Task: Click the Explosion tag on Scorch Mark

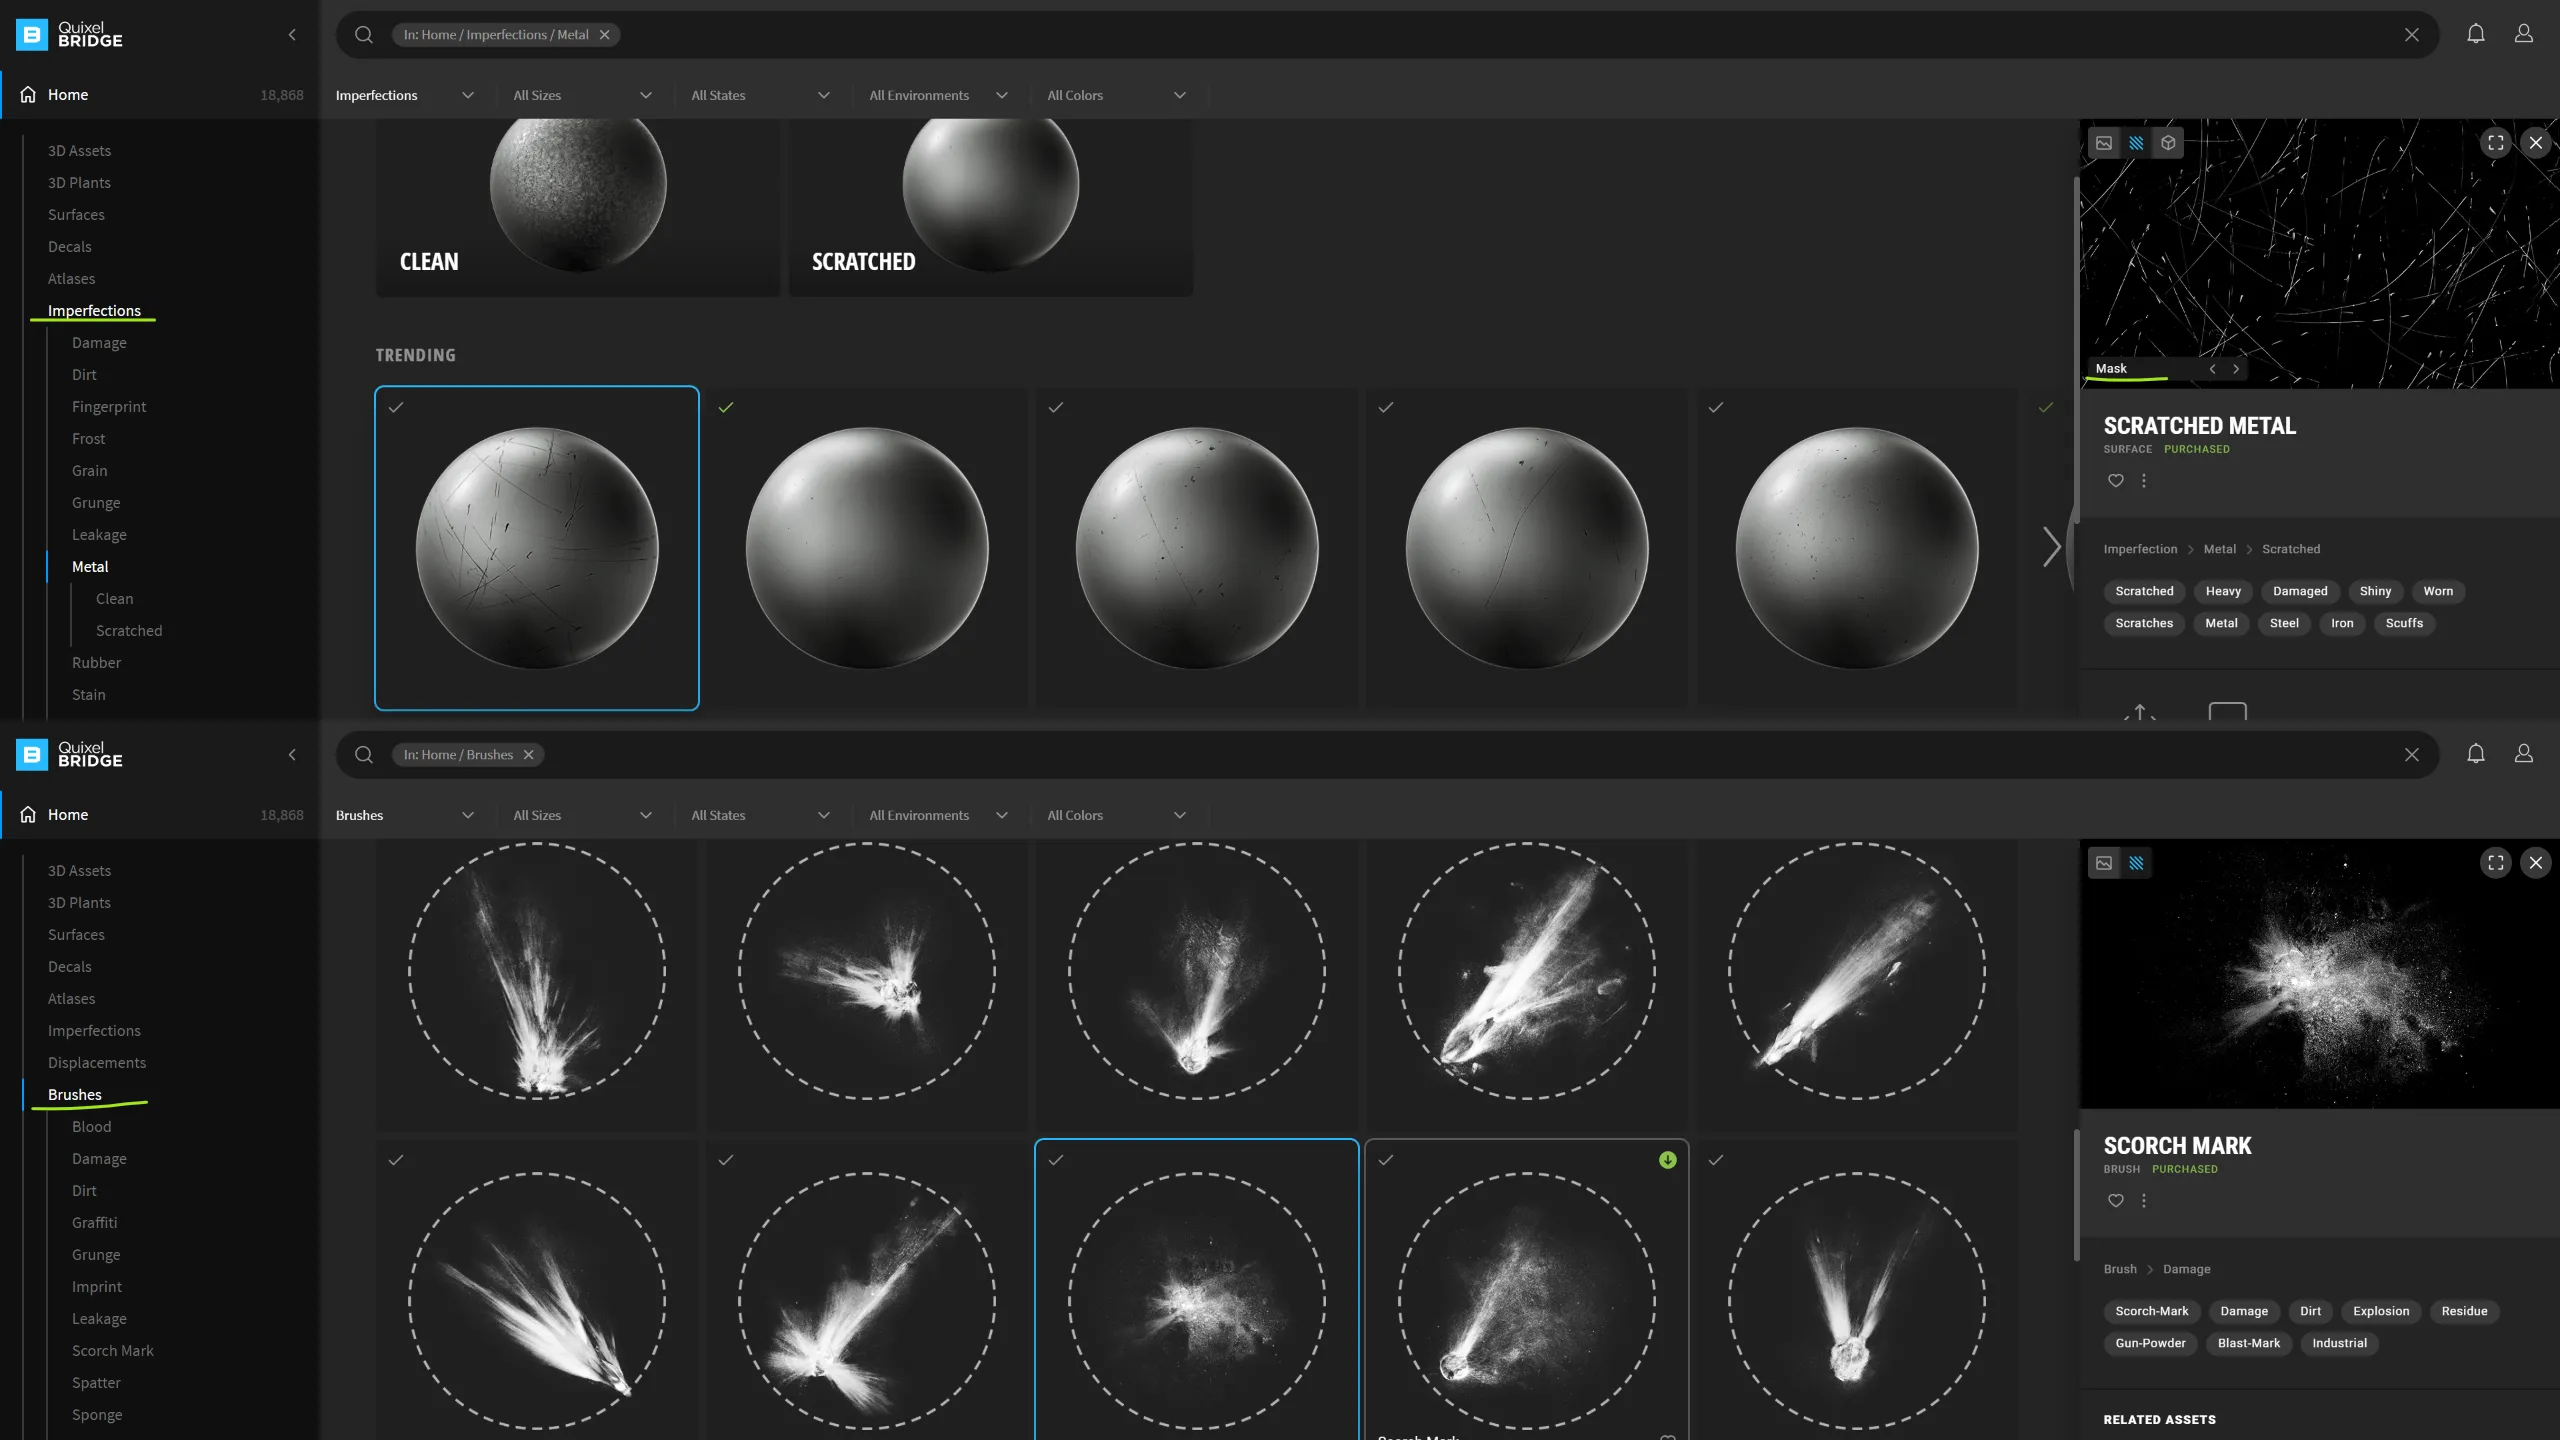Action: click(x=2380, y=1311)
